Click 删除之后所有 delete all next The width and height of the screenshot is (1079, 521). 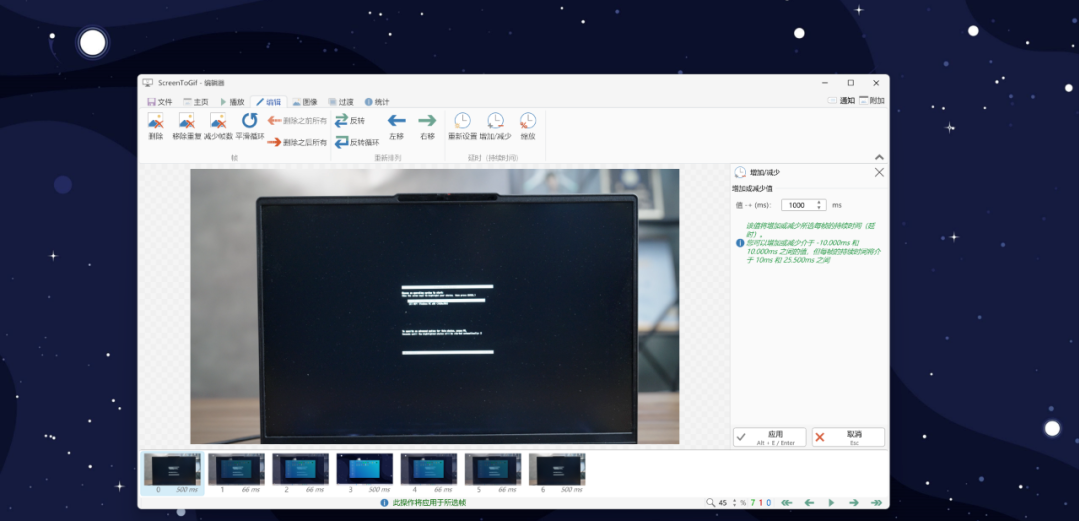point(297,142)
